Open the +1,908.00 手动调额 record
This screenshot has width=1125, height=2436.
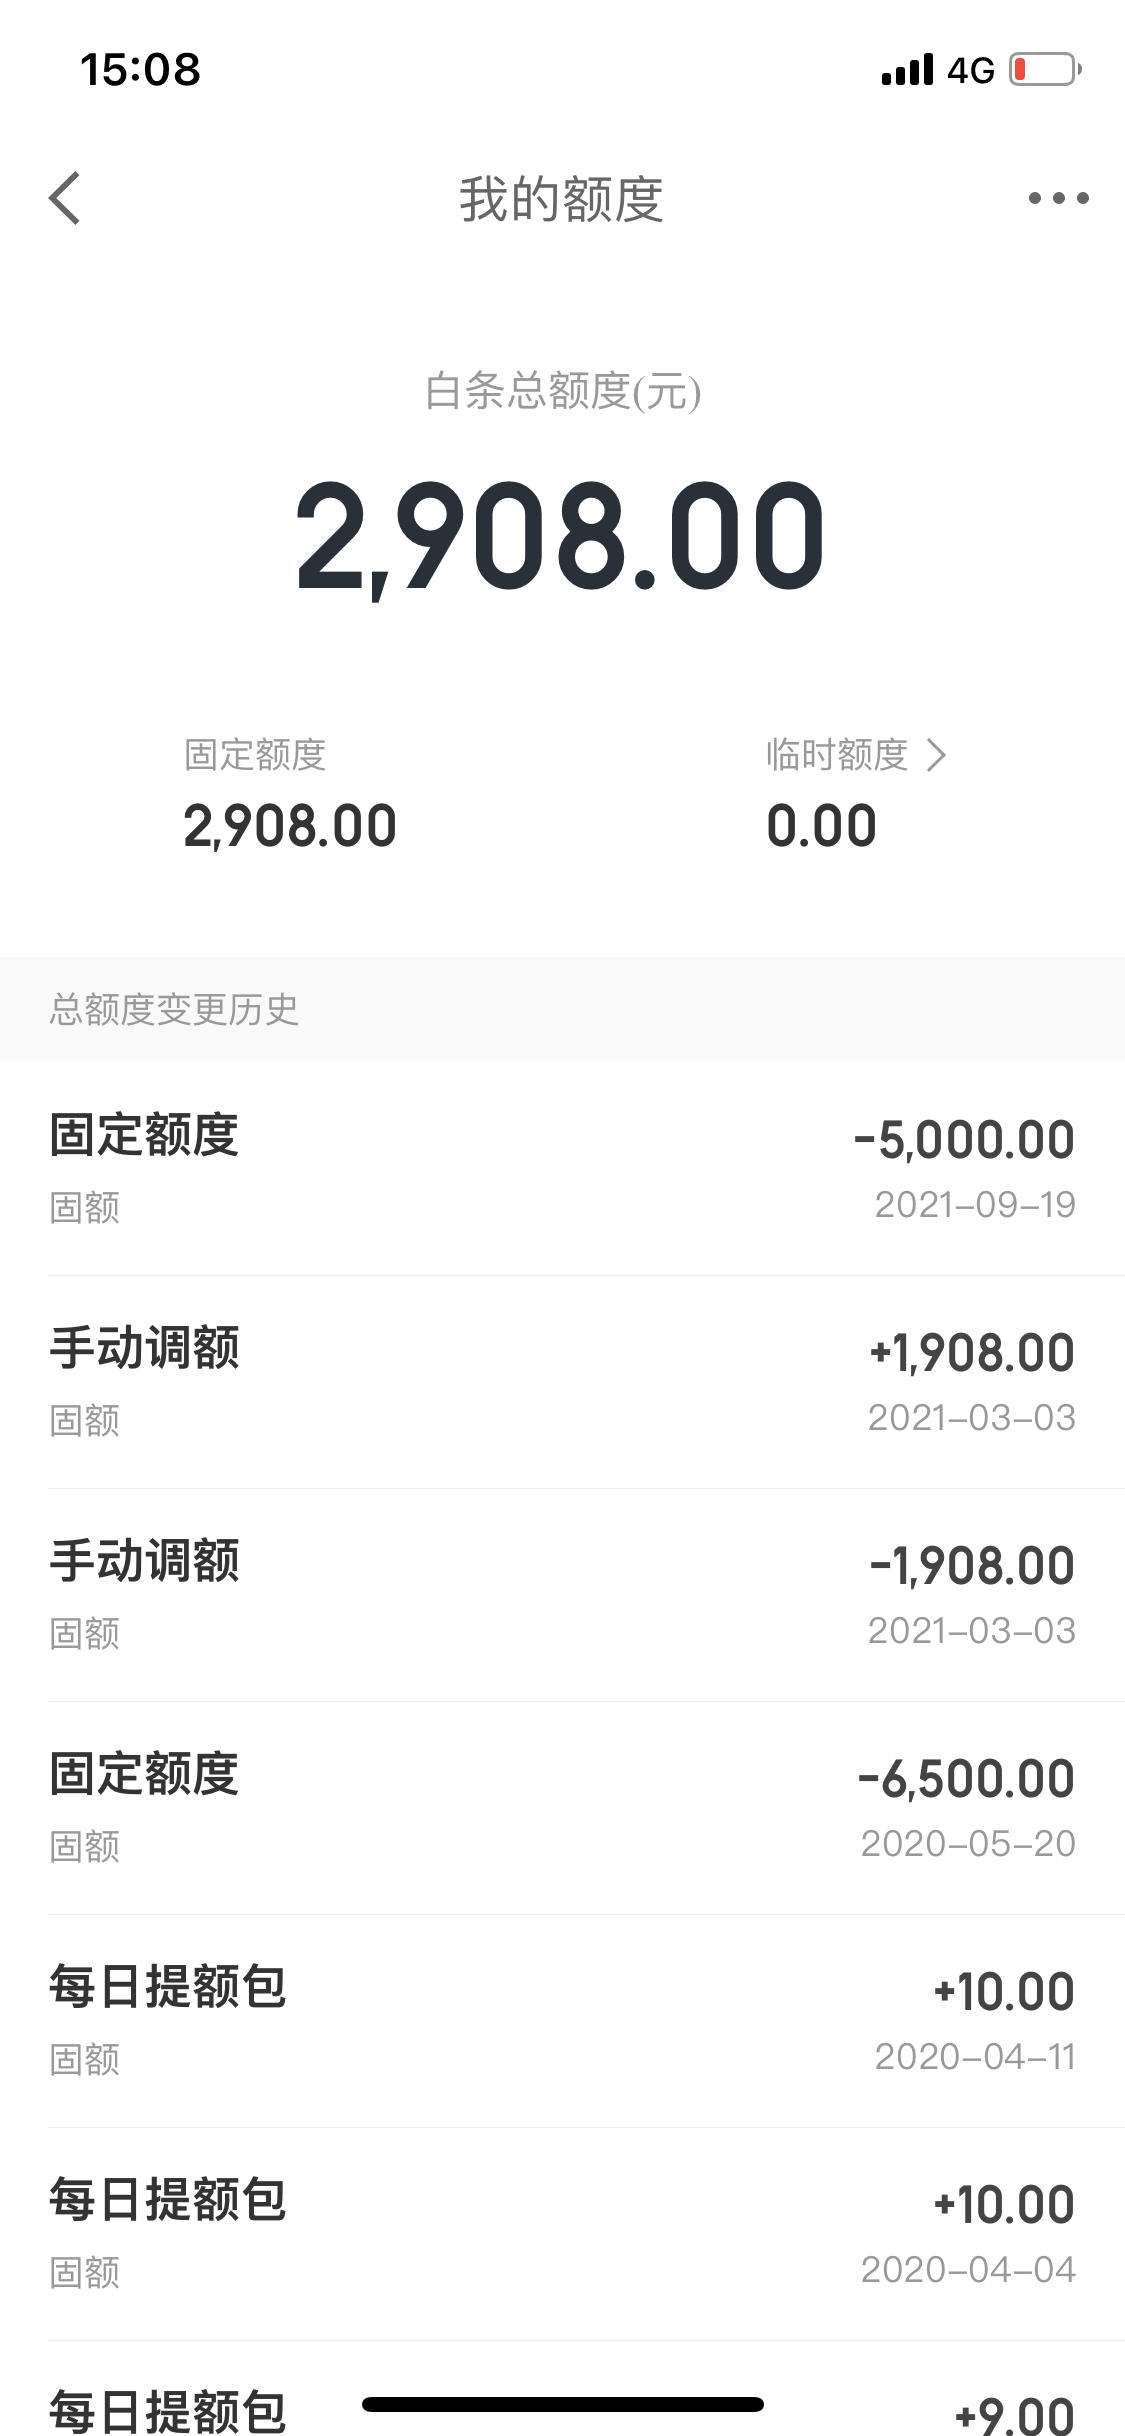tap(562, 1382)
